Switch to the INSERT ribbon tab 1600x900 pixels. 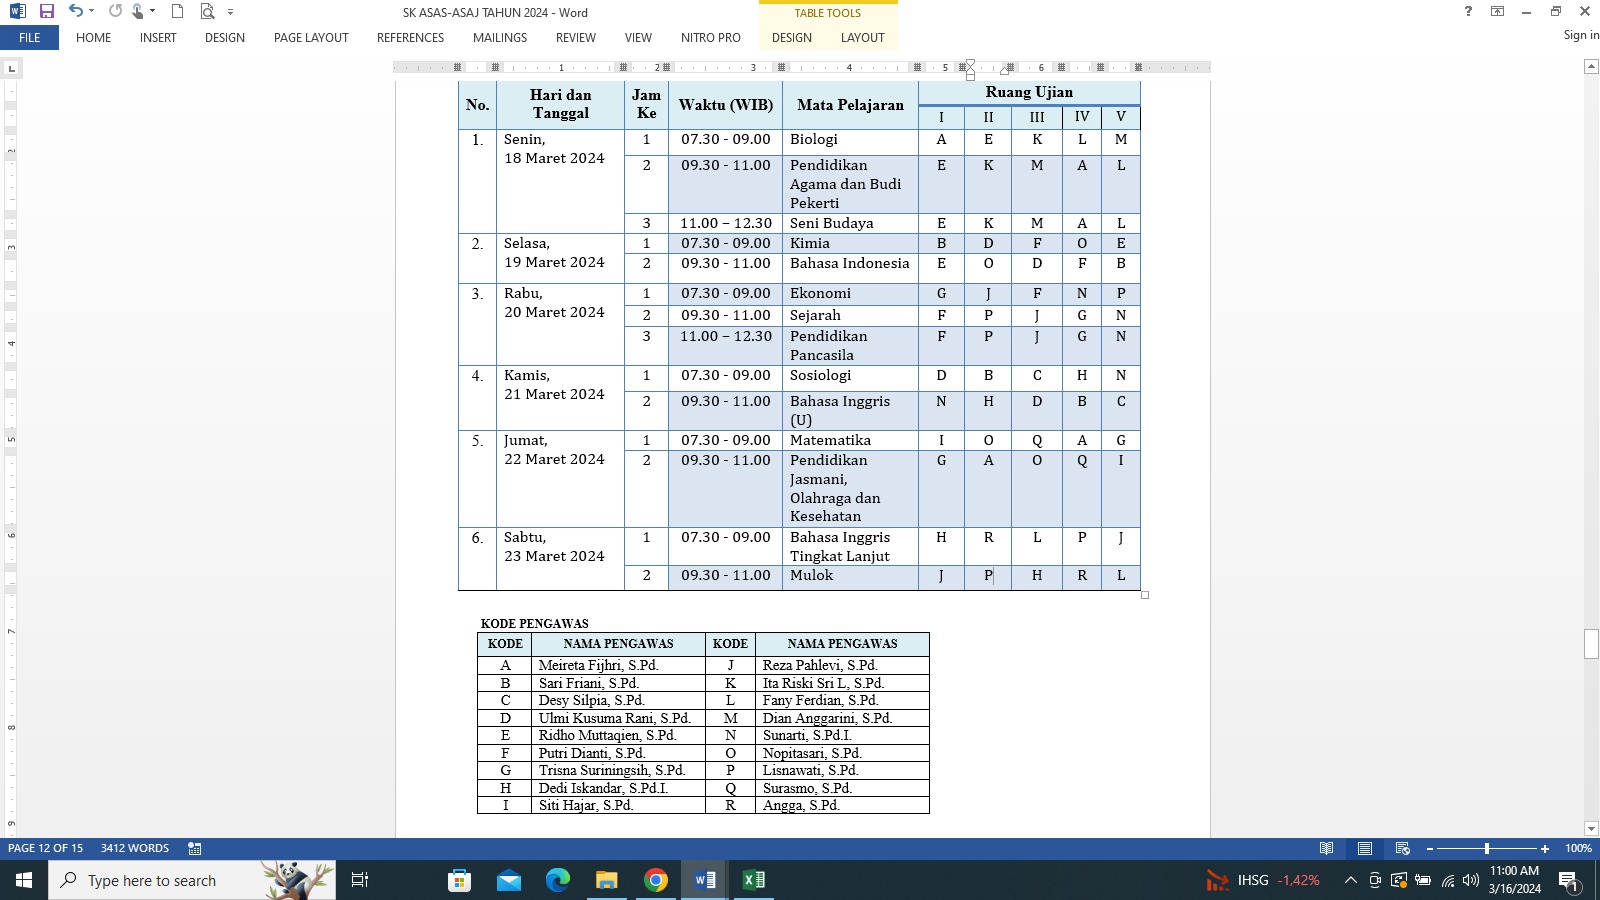(x=158, y=38)
